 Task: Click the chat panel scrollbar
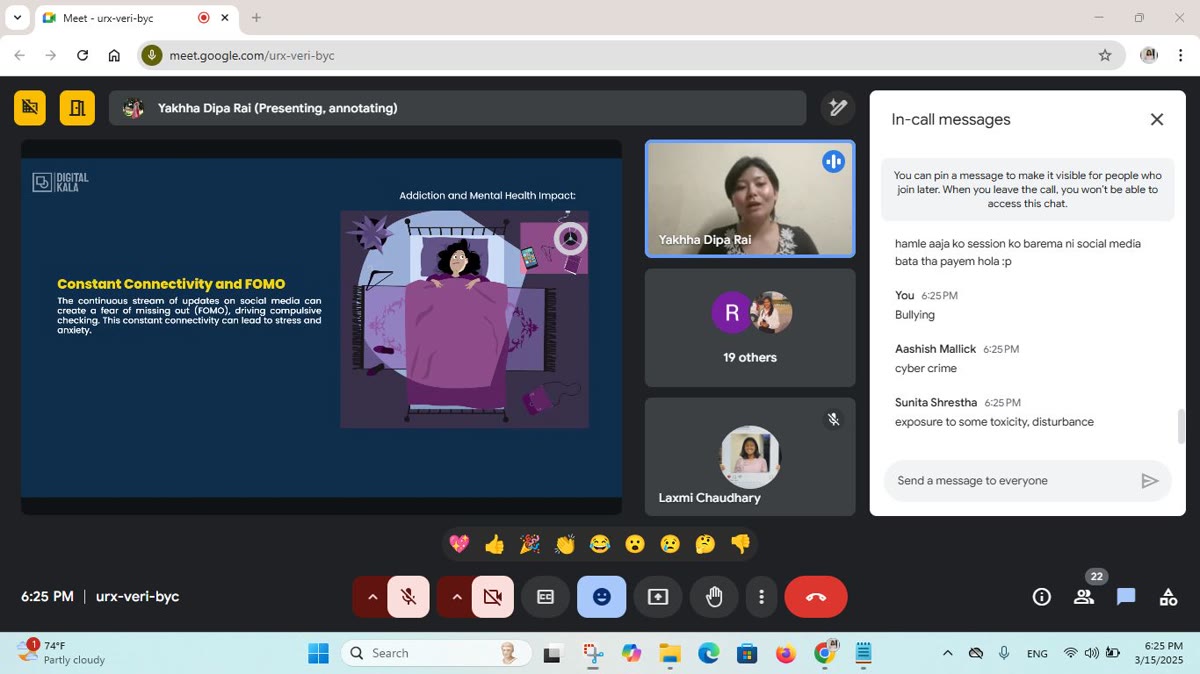point(1181,427)
